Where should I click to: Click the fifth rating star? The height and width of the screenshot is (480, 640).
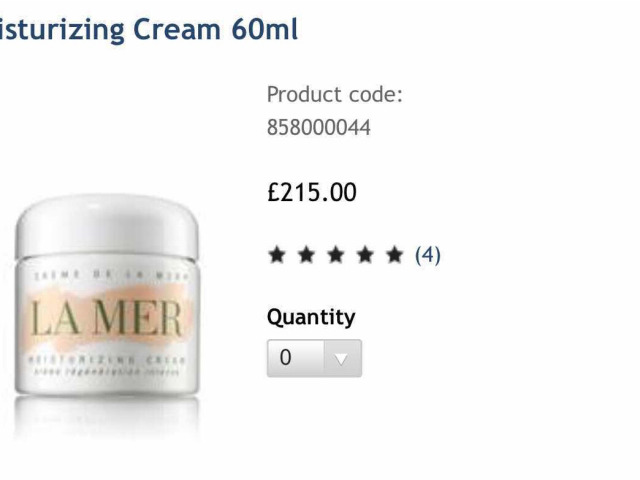(395, 255)
